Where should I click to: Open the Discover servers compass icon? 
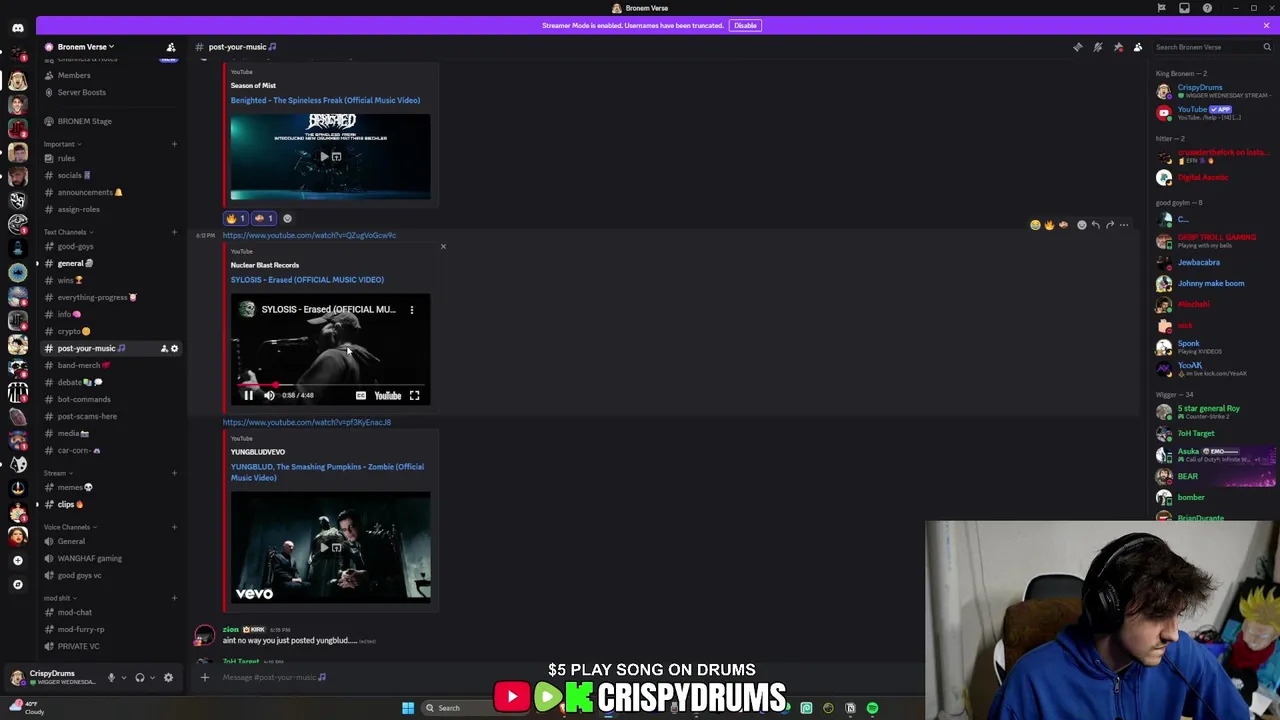click(x=18, y=584)
